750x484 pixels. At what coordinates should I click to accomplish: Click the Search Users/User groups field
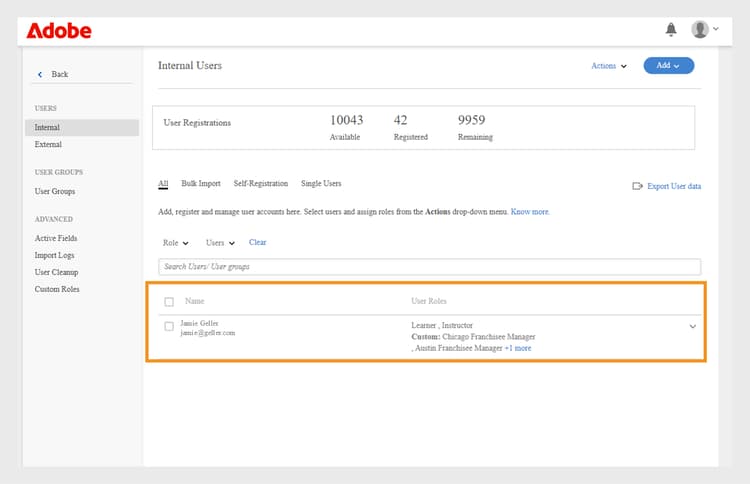point(429,267)
